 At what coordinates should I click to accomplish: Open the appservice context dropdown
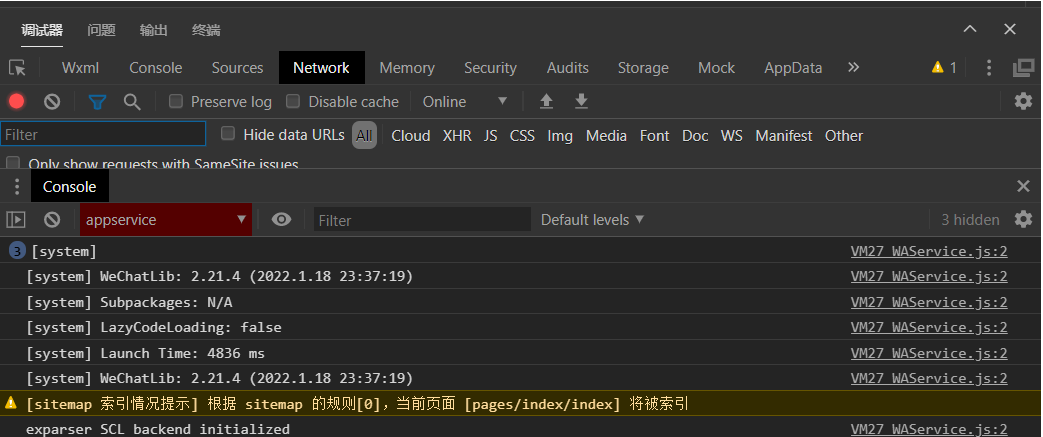166,219
